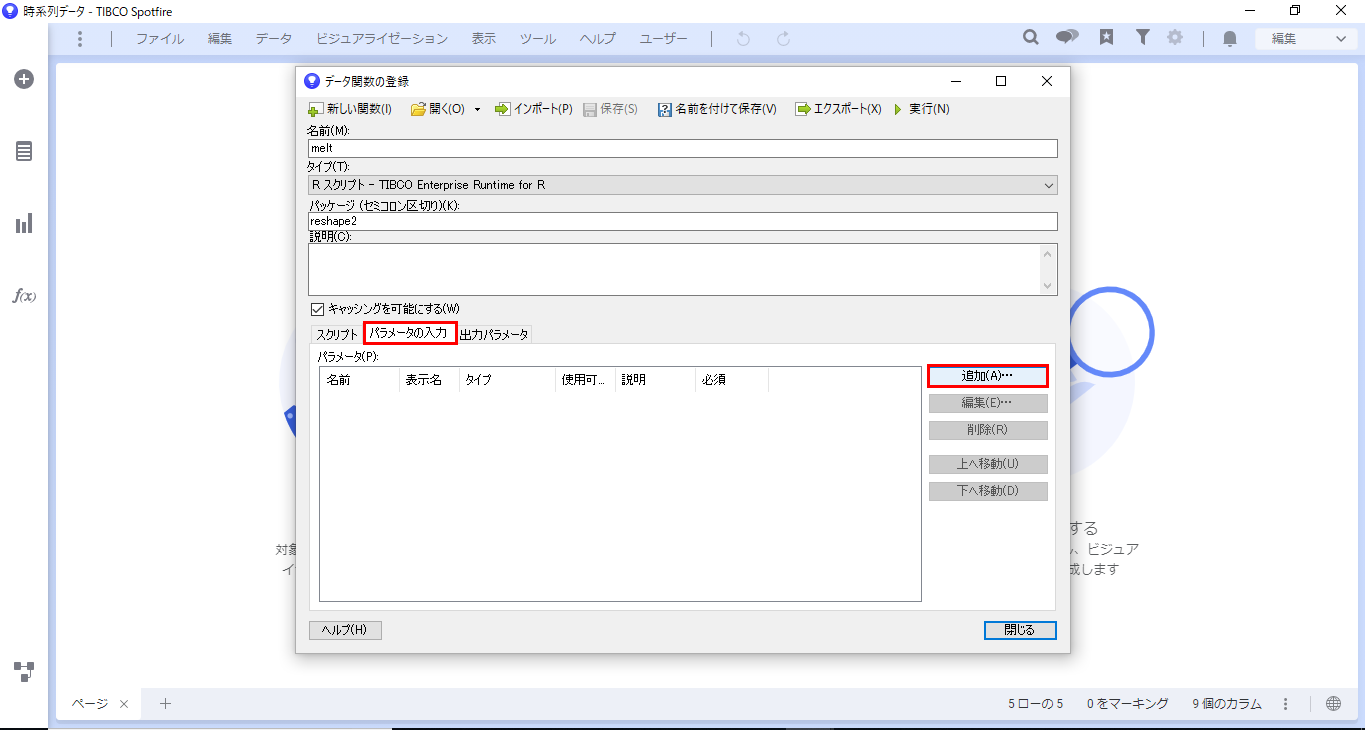Click the redo arrow icon

(x=784, y=39)
